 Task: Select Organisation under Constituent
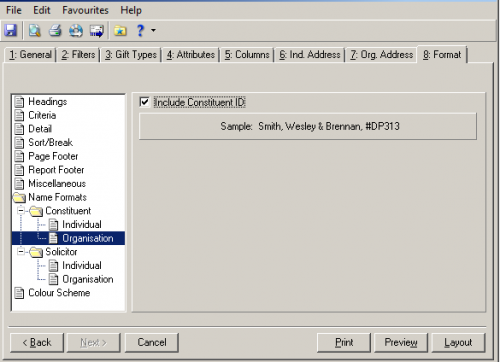tap(88, 238)
